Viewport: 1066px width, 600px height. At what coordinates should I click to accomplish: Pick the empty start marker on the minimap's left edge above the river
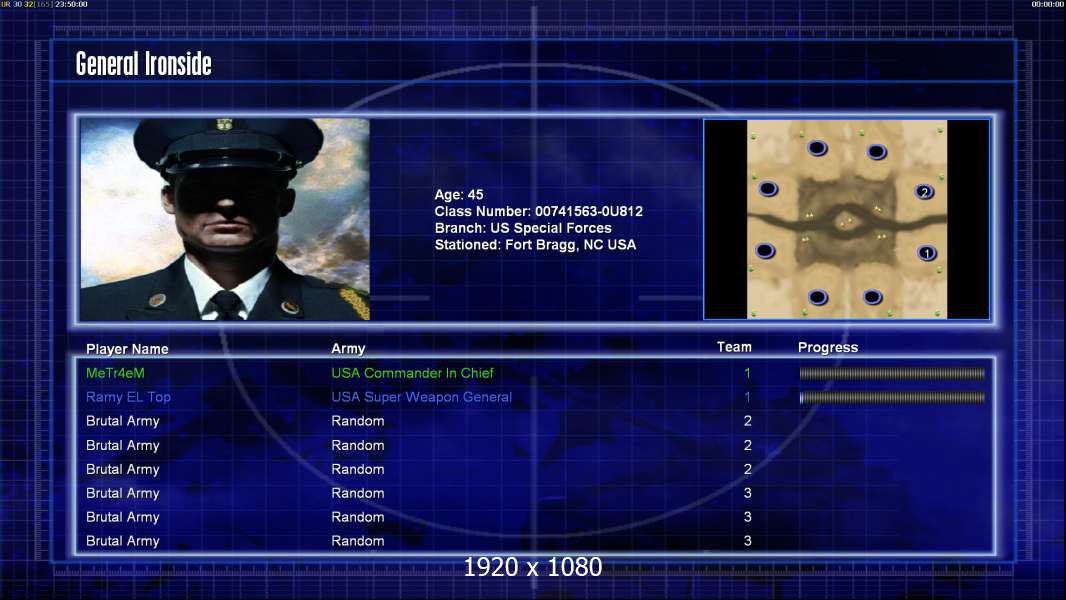[768, 189]
